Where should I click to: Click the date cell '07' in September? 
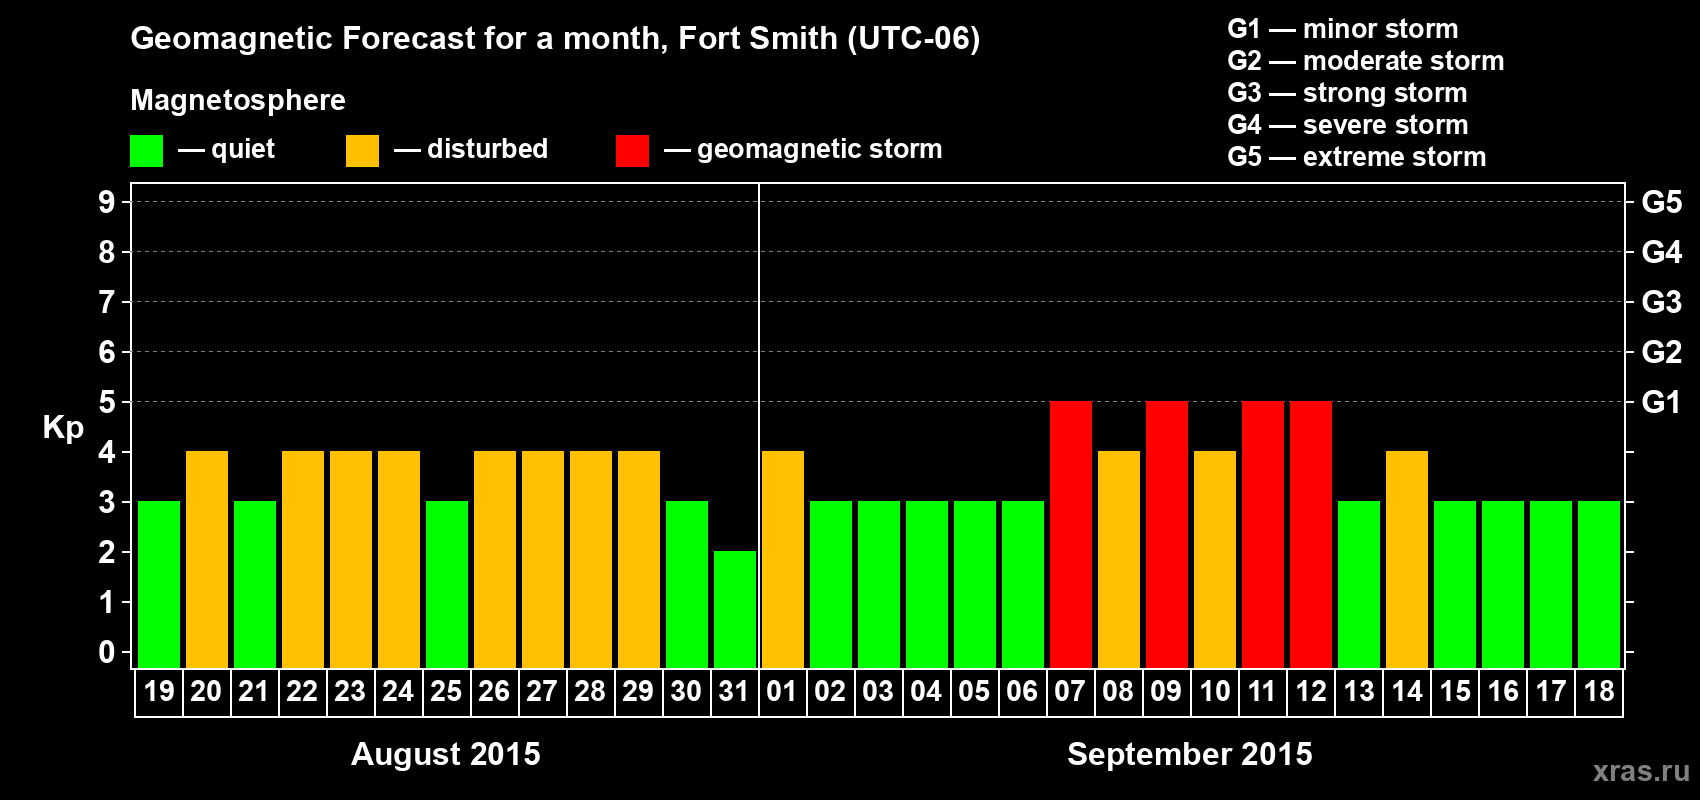(x=1071, y=692)
